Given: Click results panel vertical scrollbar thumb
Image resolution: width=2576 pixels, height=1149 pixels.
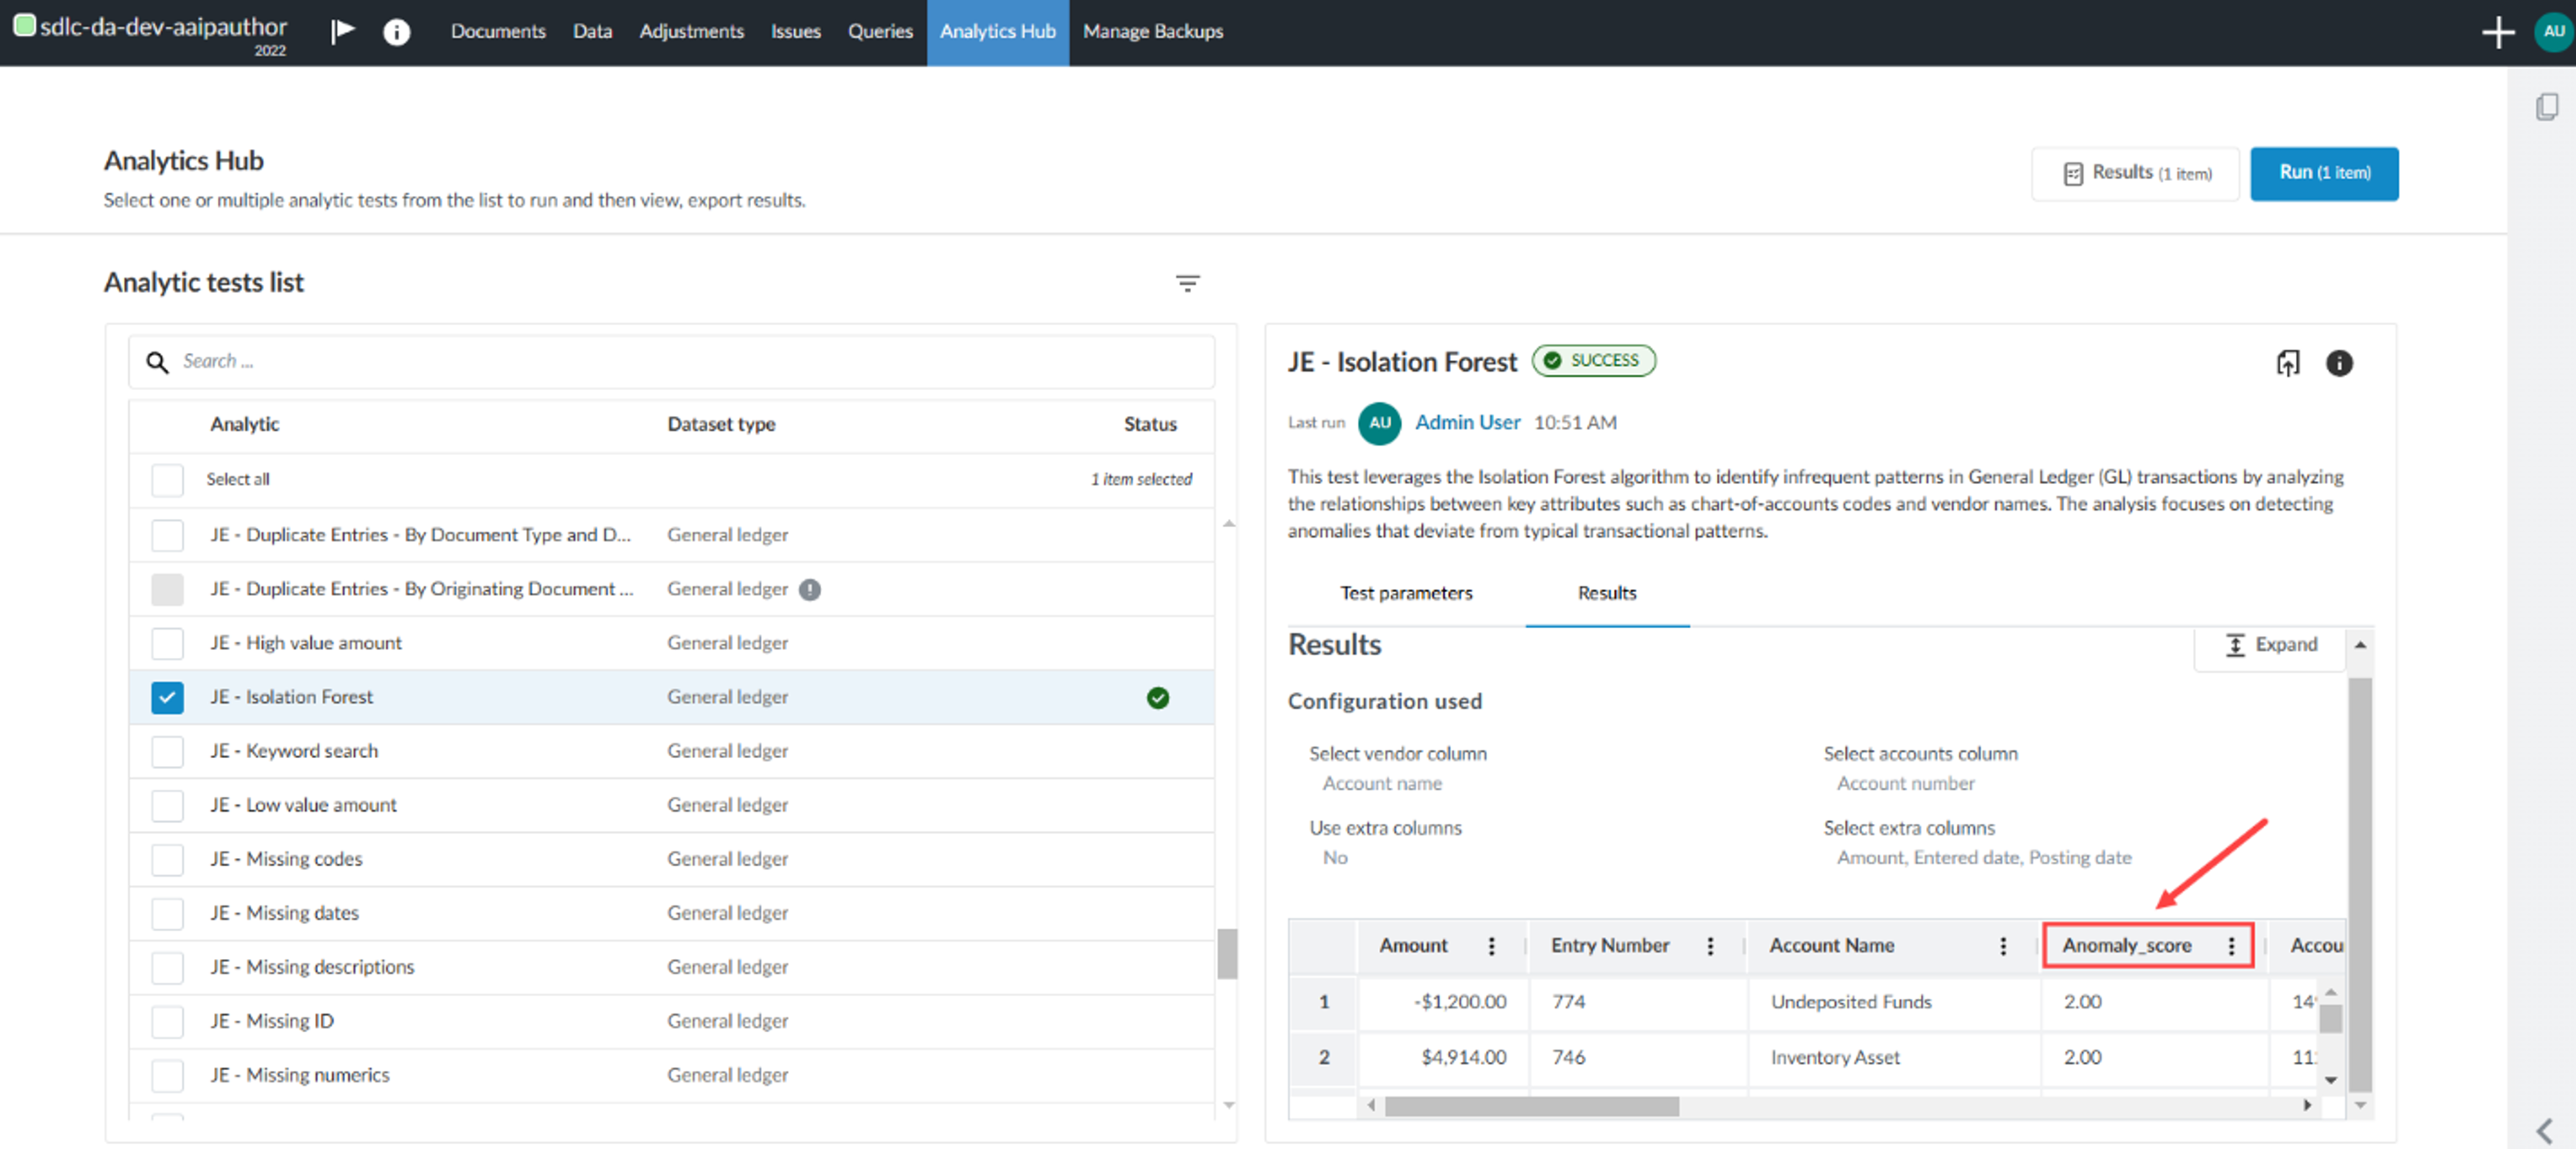Looking at the screenshot, I should (x=2359, y=885).
